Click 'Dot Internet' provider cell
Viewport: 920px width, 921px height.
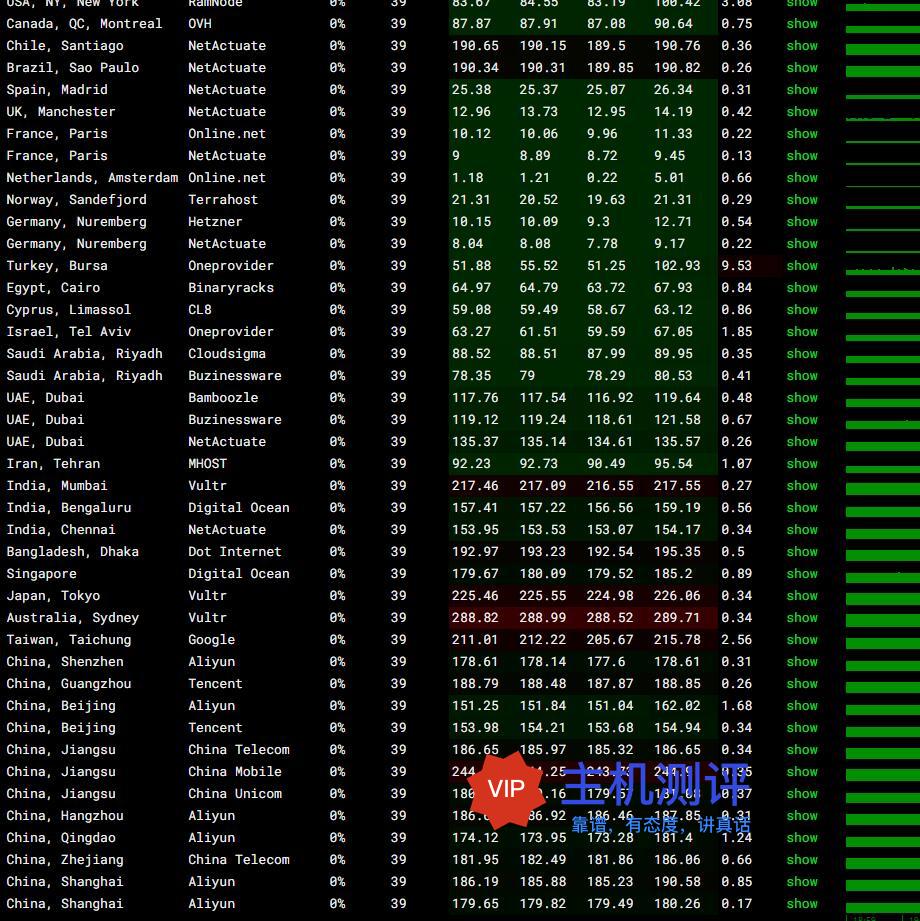click(234, 552)
